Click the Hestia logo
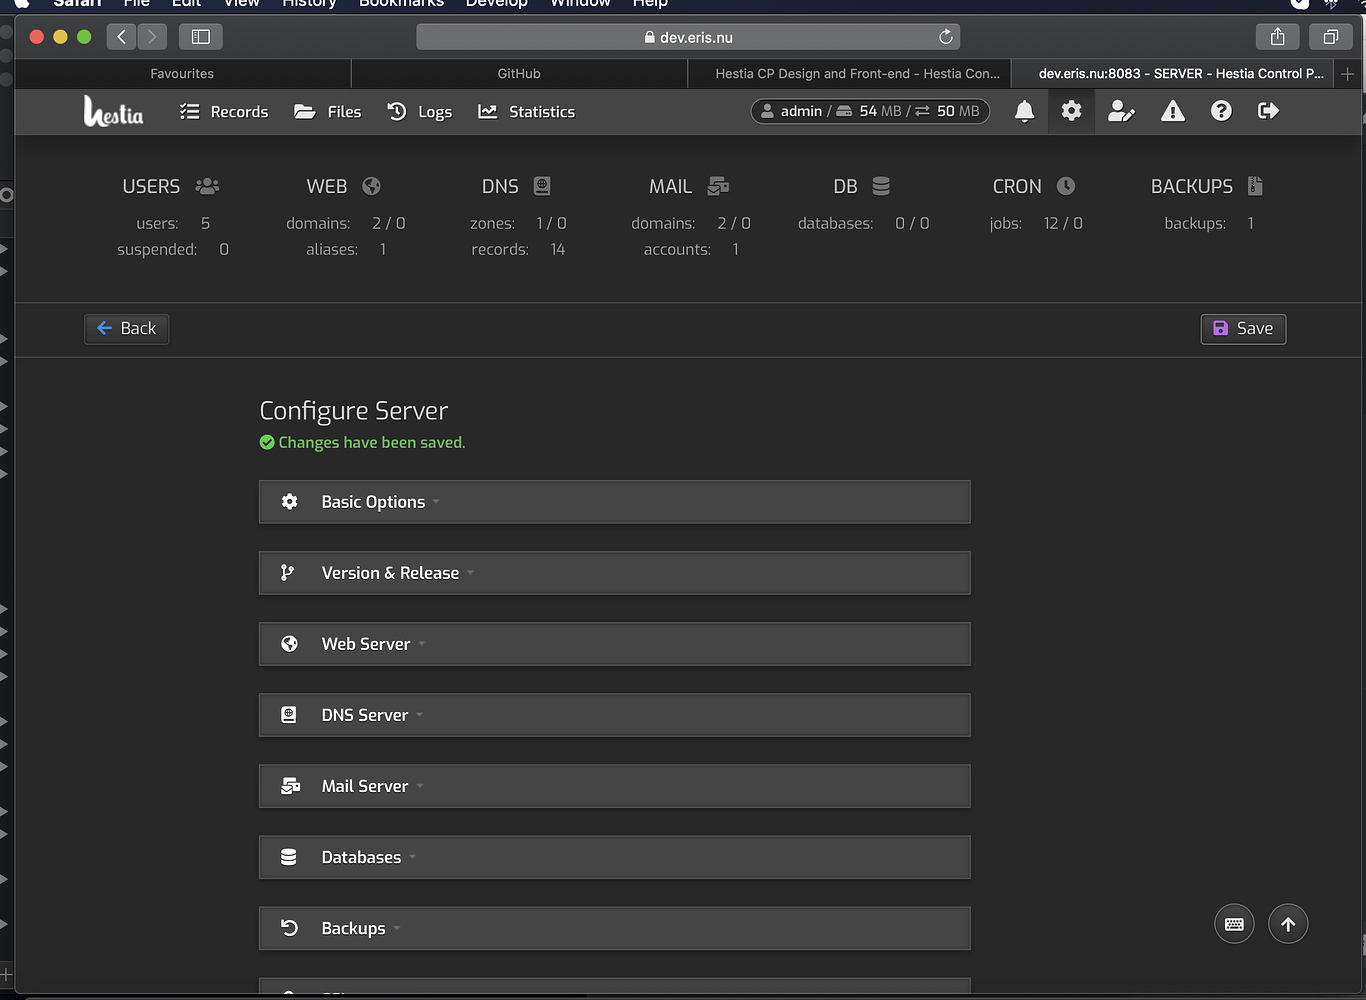Viewport: 1366px width, 1000px height. pyautogui.click(x=113, y=111)
